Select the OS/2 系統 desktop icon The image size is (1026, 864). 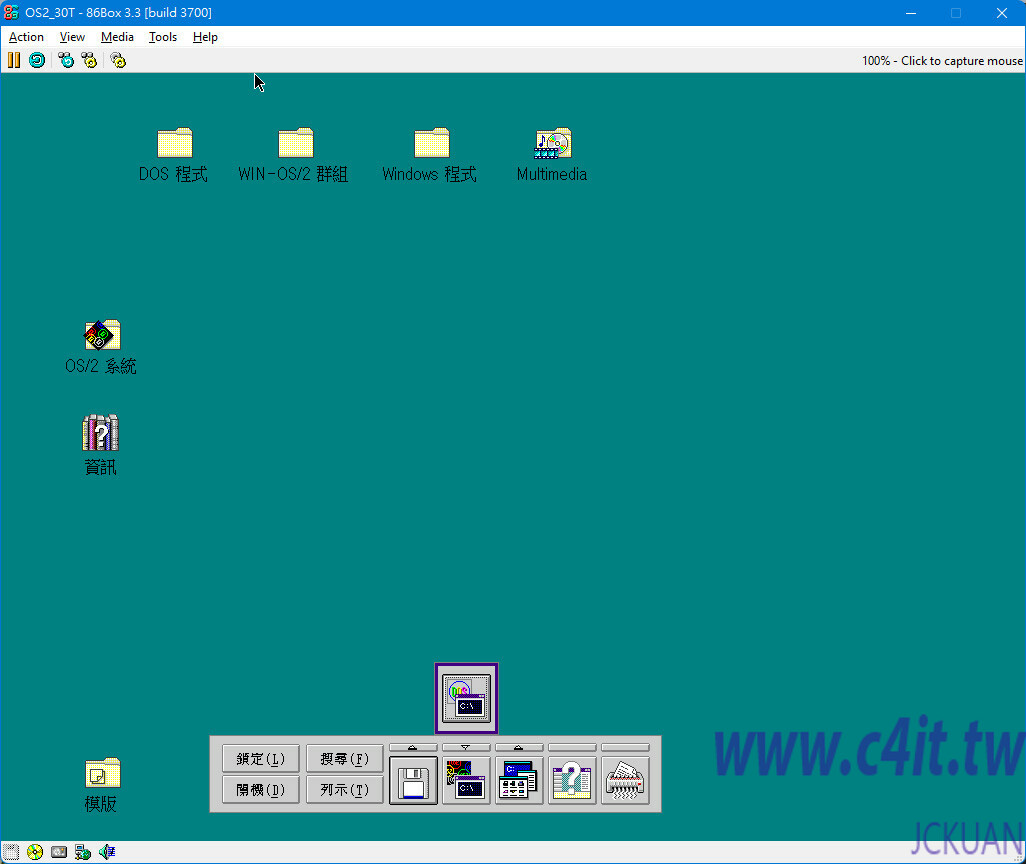pos(102,334)
